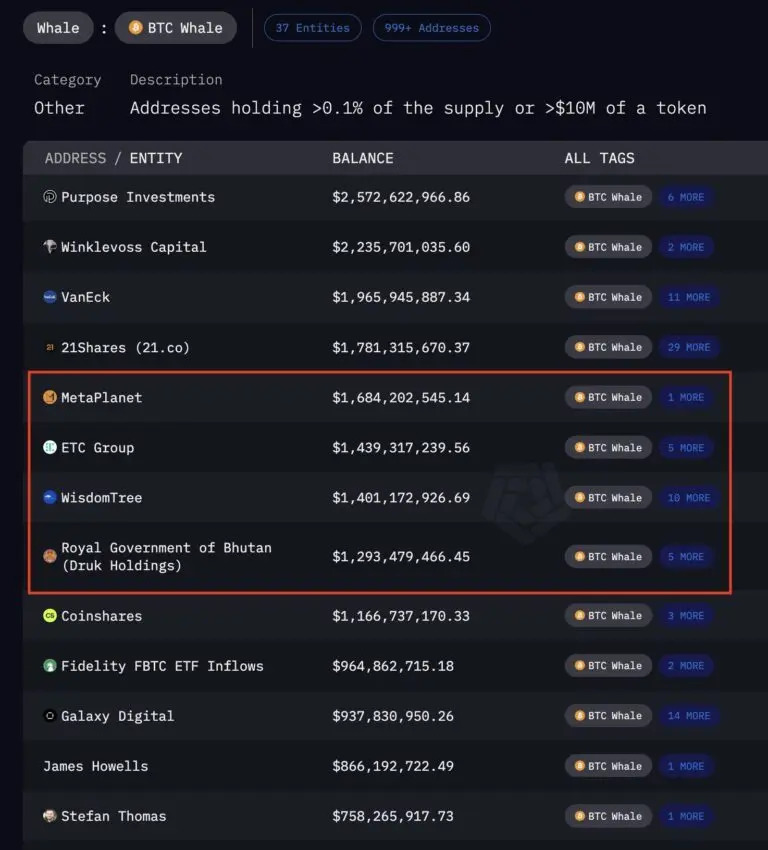Open the James Howells entity link
The image size is (768, 850).
click(x=95, y=766)
